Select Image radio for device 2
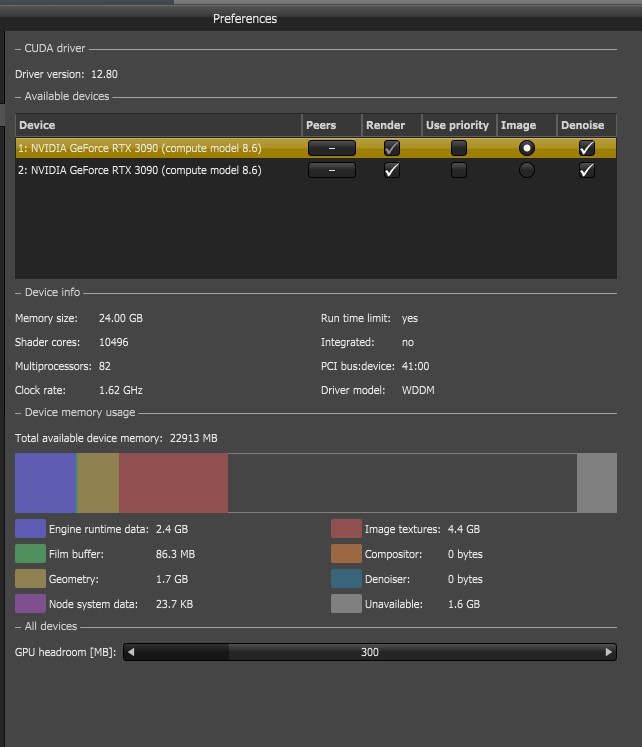Screen dimensions: 642x747 [x=527, y=170]
